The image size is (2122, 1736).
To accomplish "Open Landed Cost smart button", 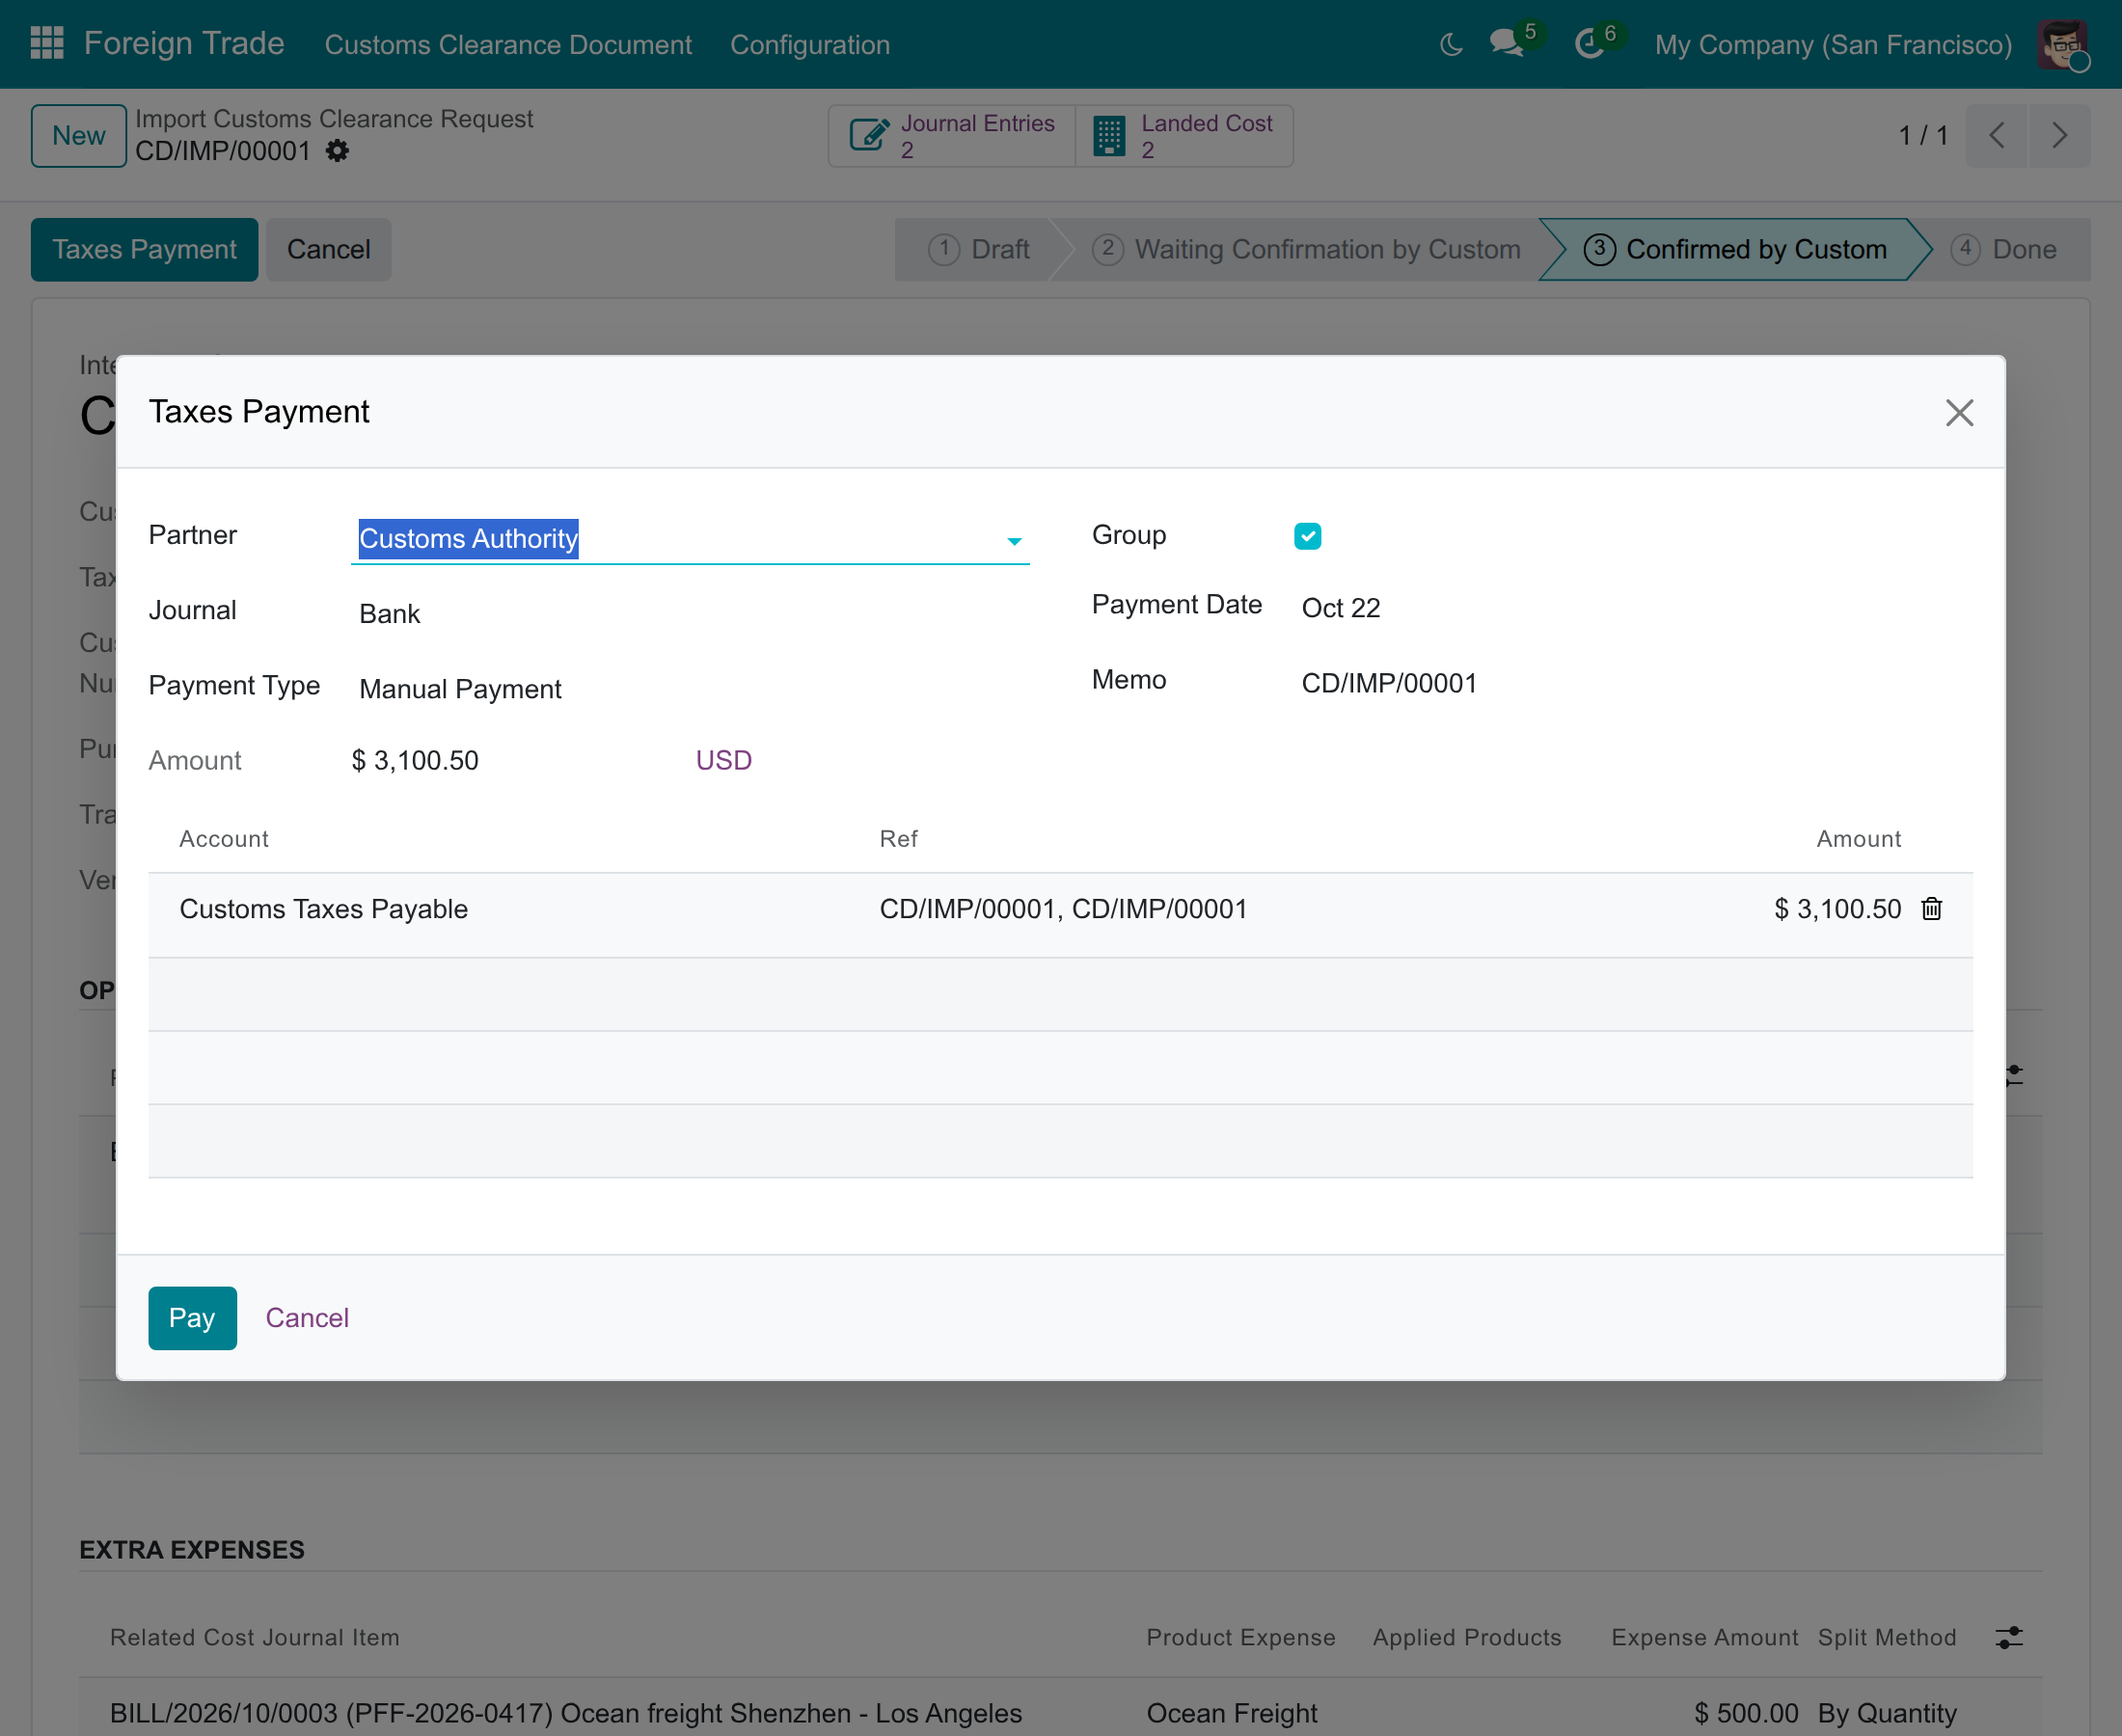I will pos(1185,136).
